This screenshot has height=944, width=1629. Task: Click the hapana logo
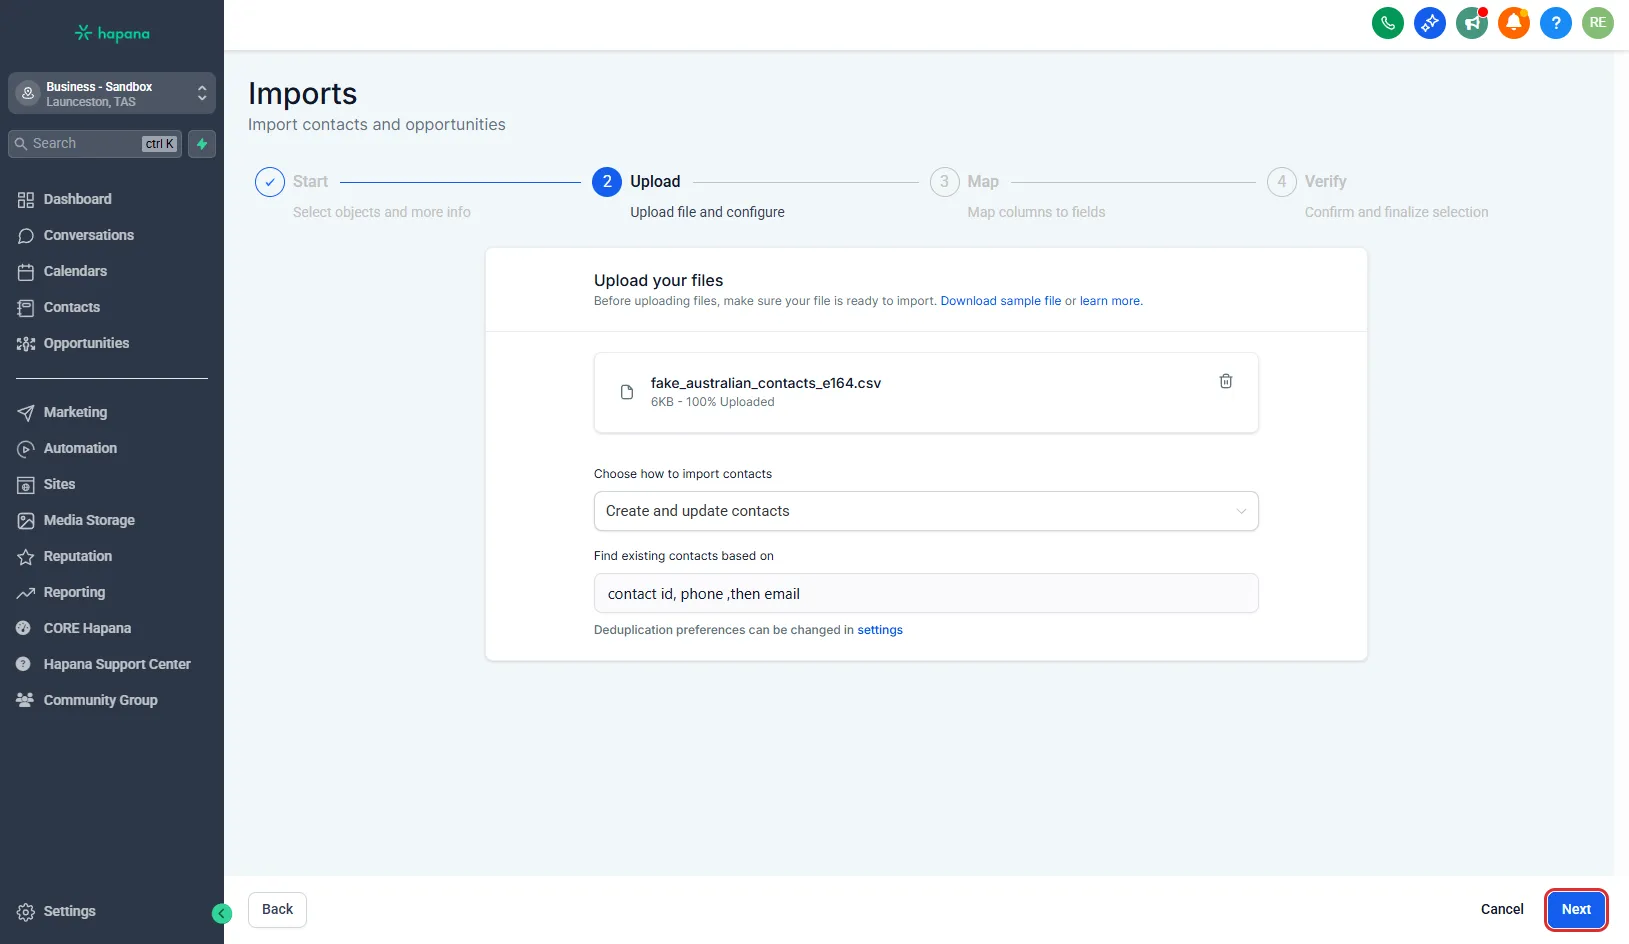pyautogui.click(x=112, y=34)
